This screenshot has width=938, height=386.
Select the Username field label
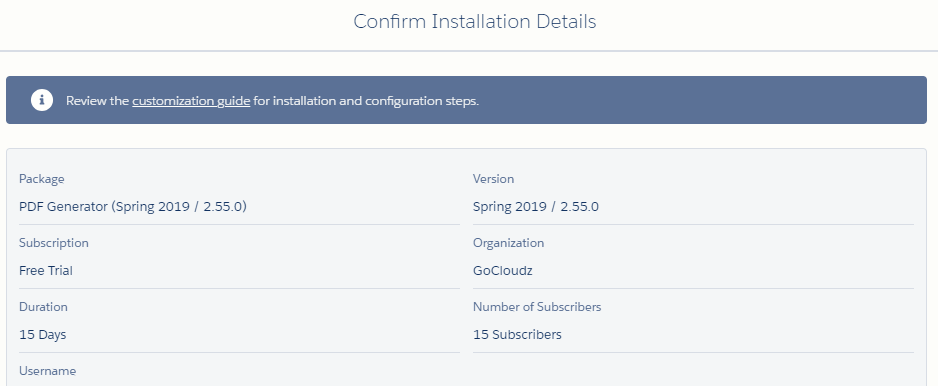tap(47, 371)
